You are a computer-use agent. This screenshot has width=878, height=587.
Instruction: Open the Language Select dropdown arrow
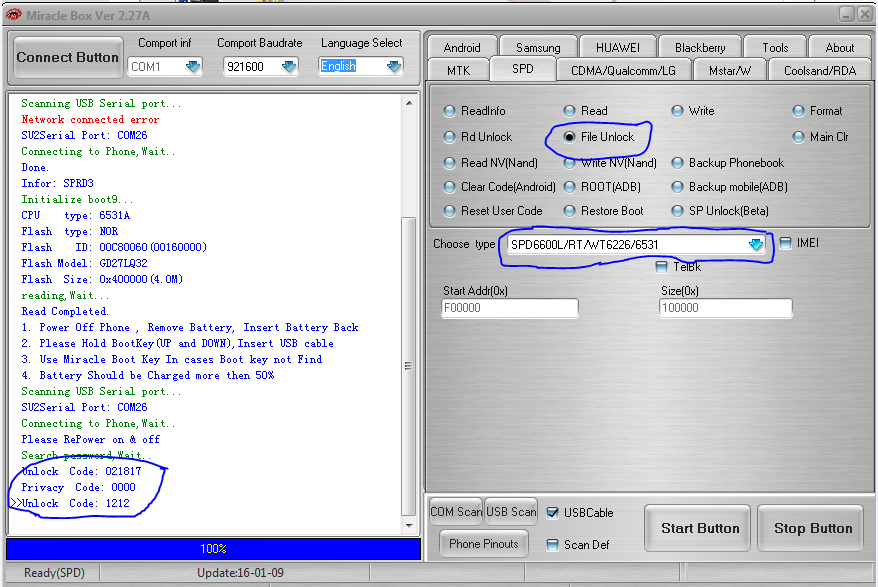pos(394,67)
